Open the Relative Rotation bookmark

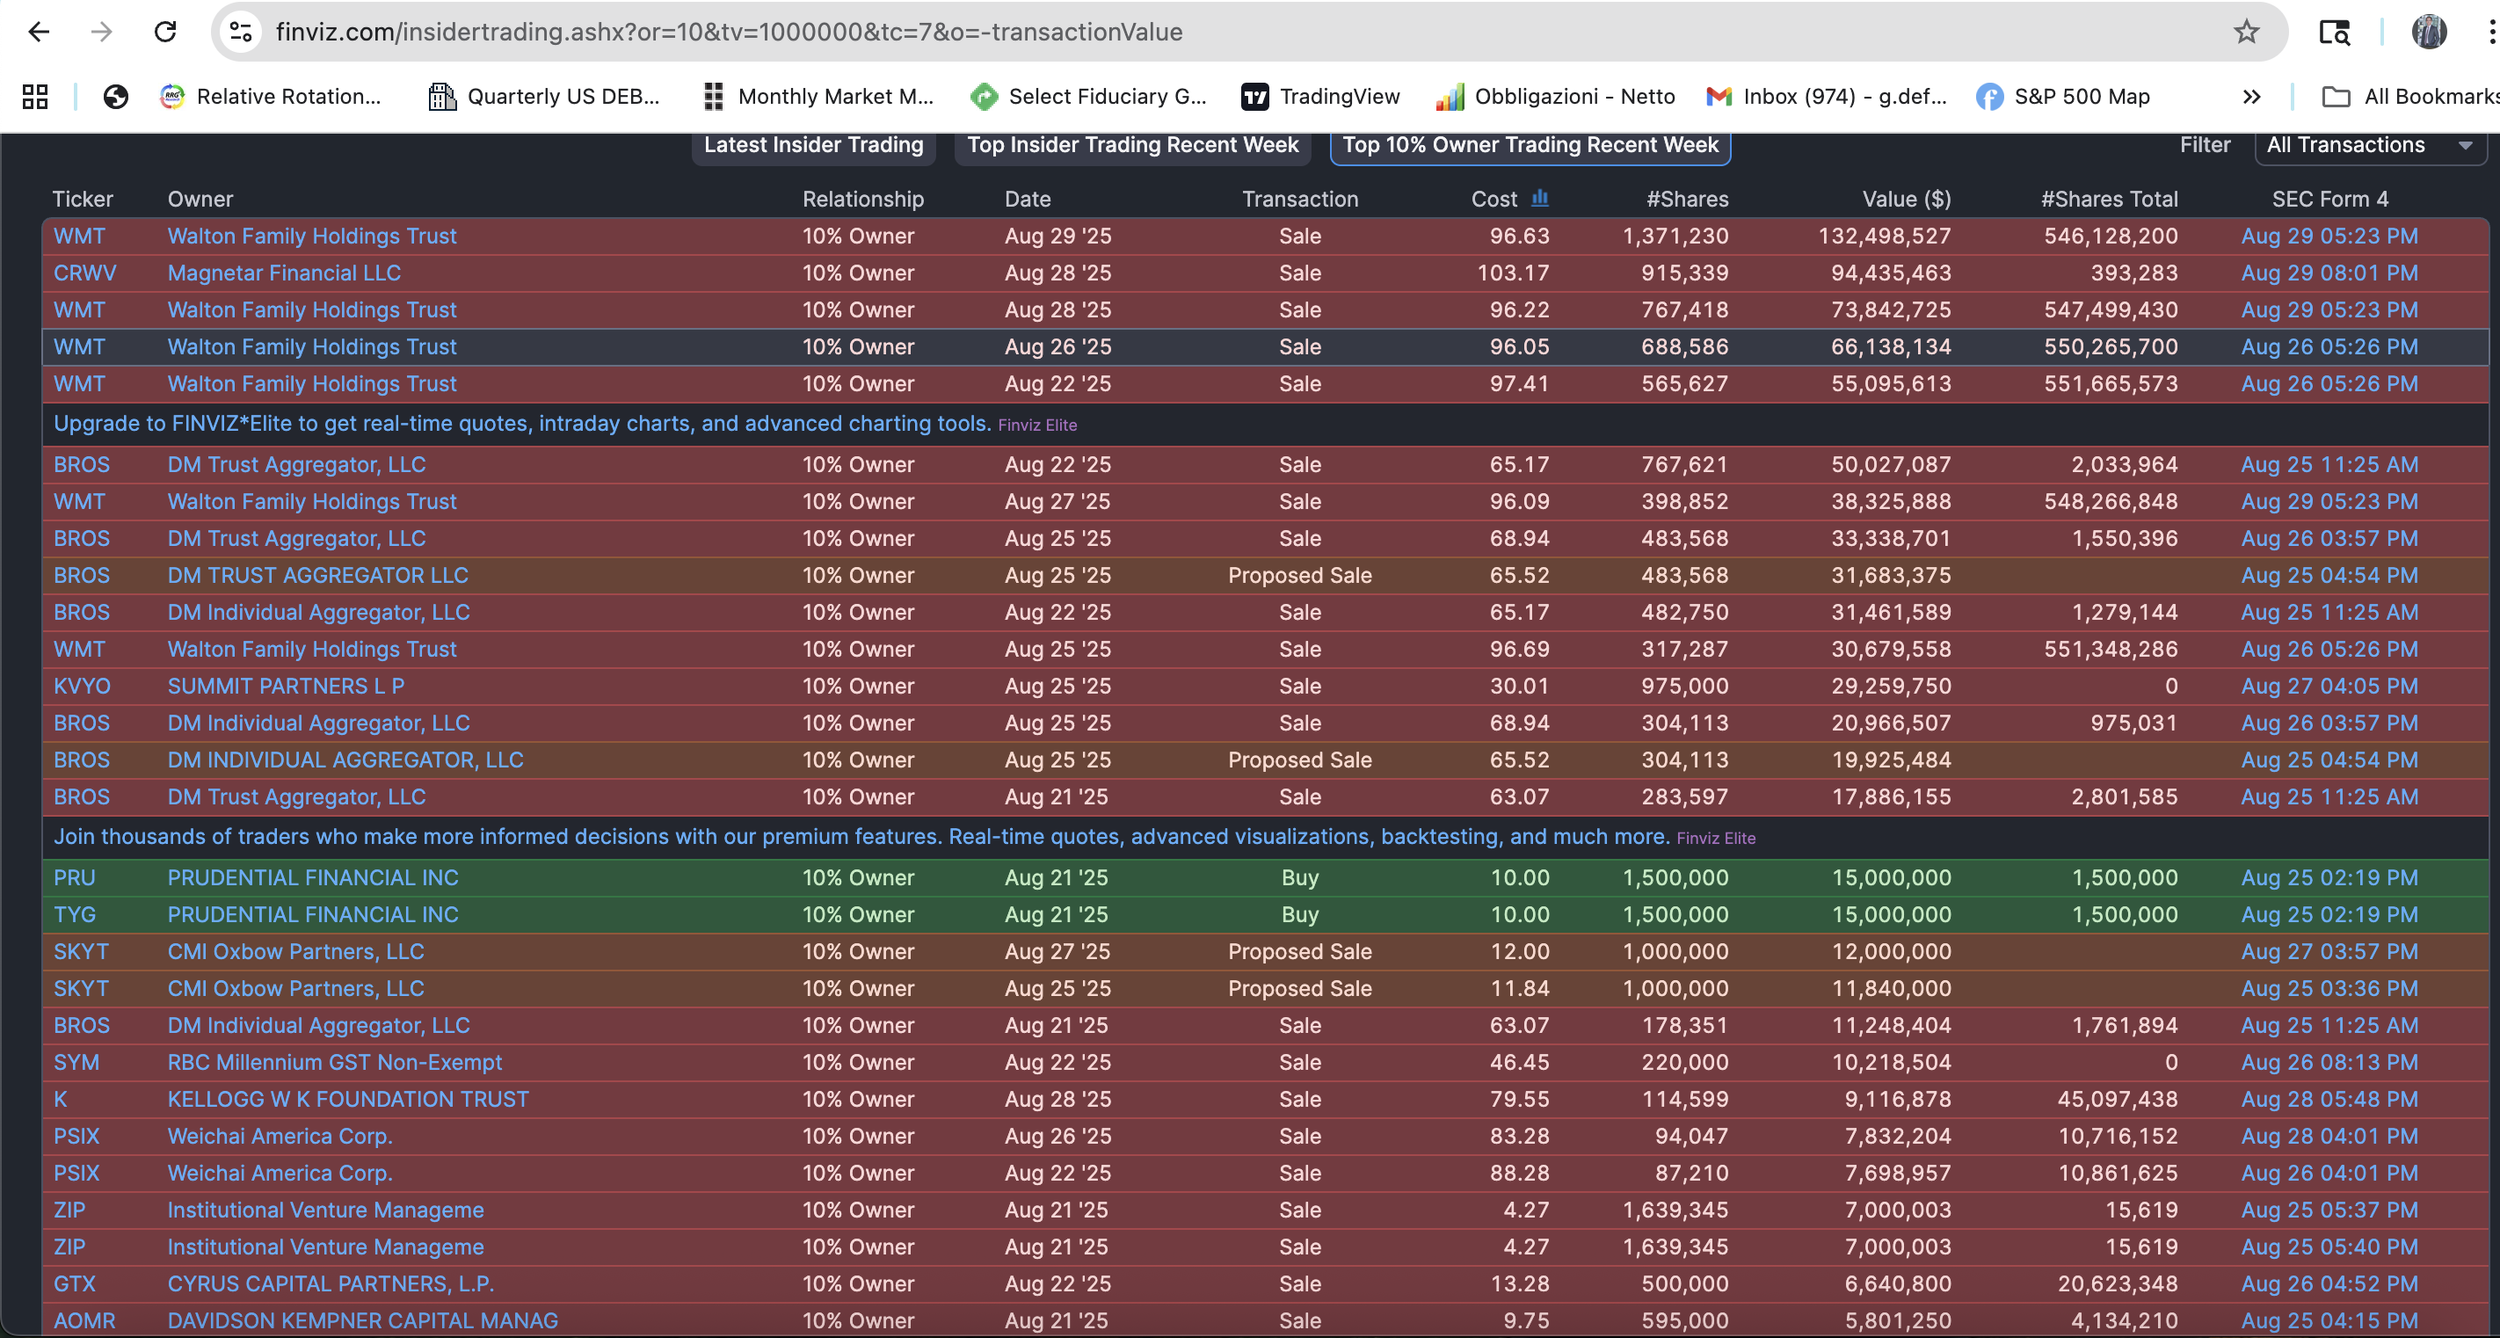coord(271,96)
